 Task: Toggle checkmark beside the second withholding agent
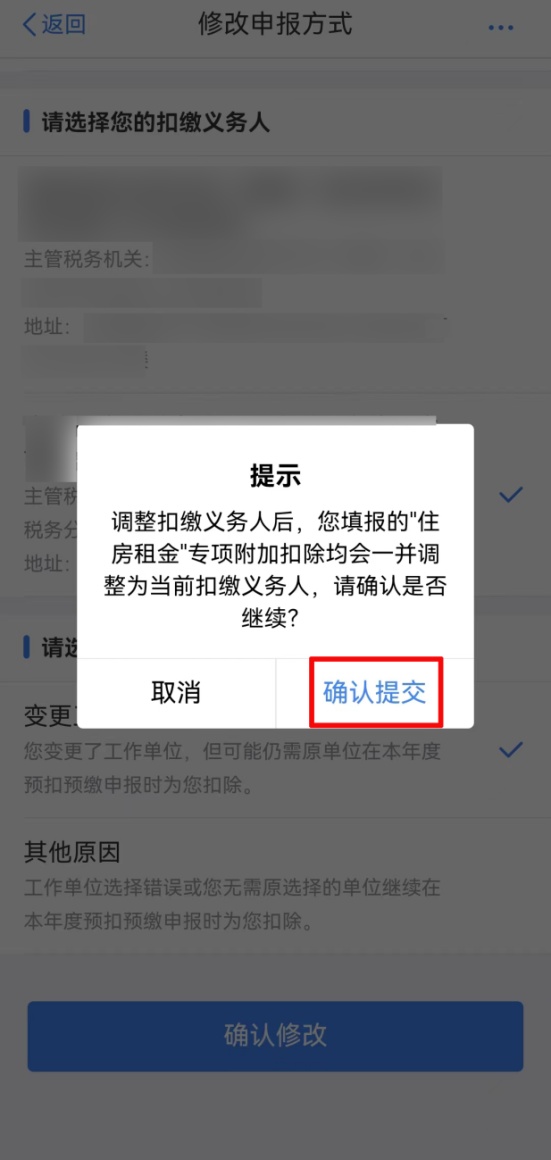click(x=510, y=494)
